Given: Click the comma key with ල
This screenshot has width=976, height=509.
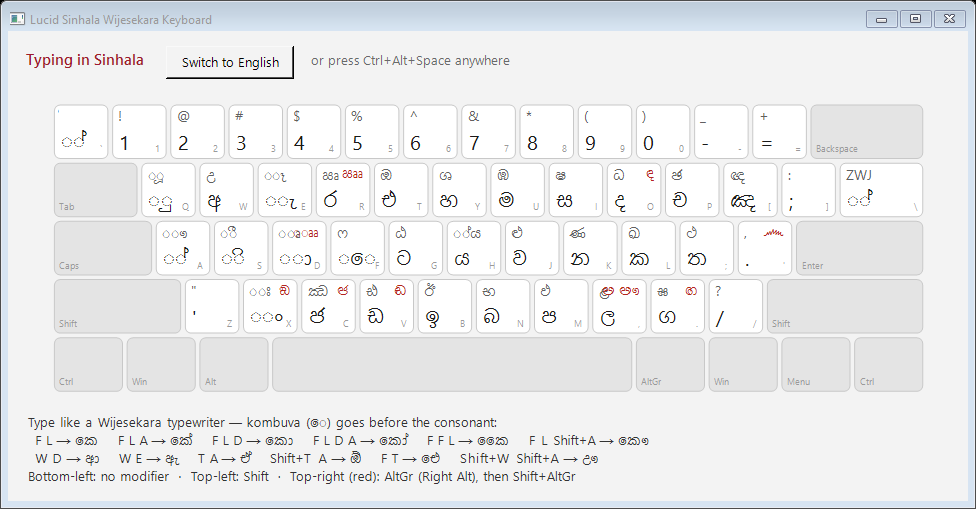Looking at the screenshot, I should coord(619,306).
